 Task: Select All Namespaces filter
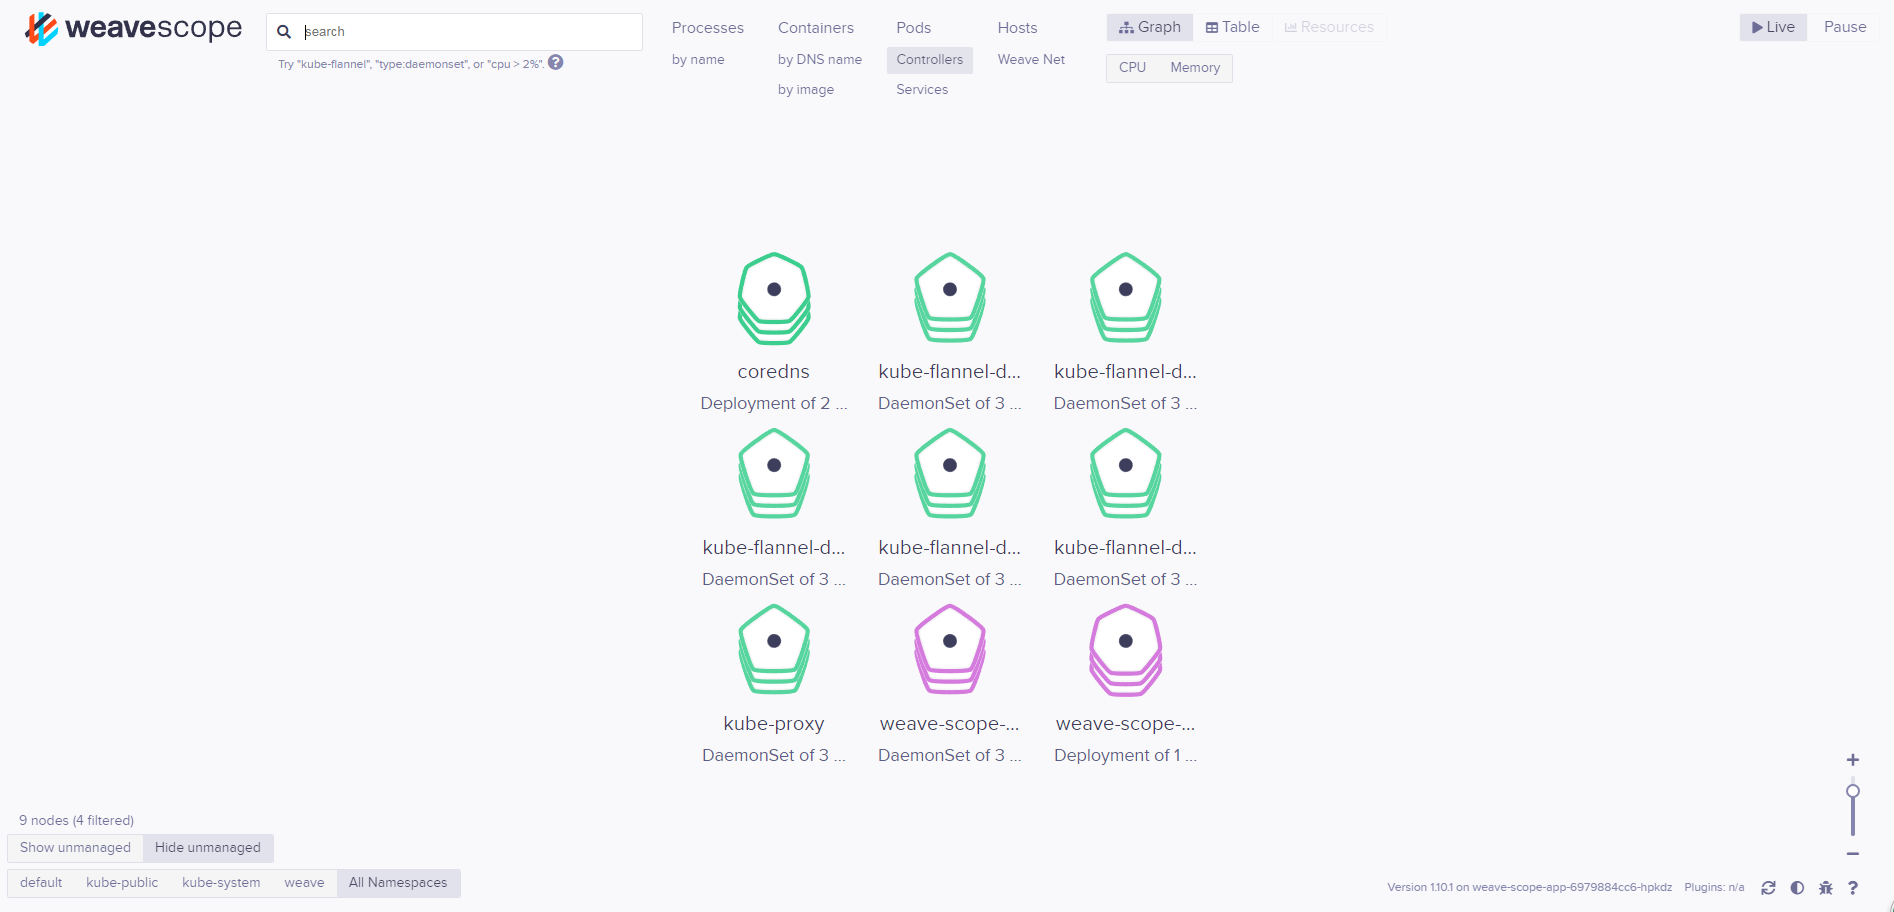398,883
